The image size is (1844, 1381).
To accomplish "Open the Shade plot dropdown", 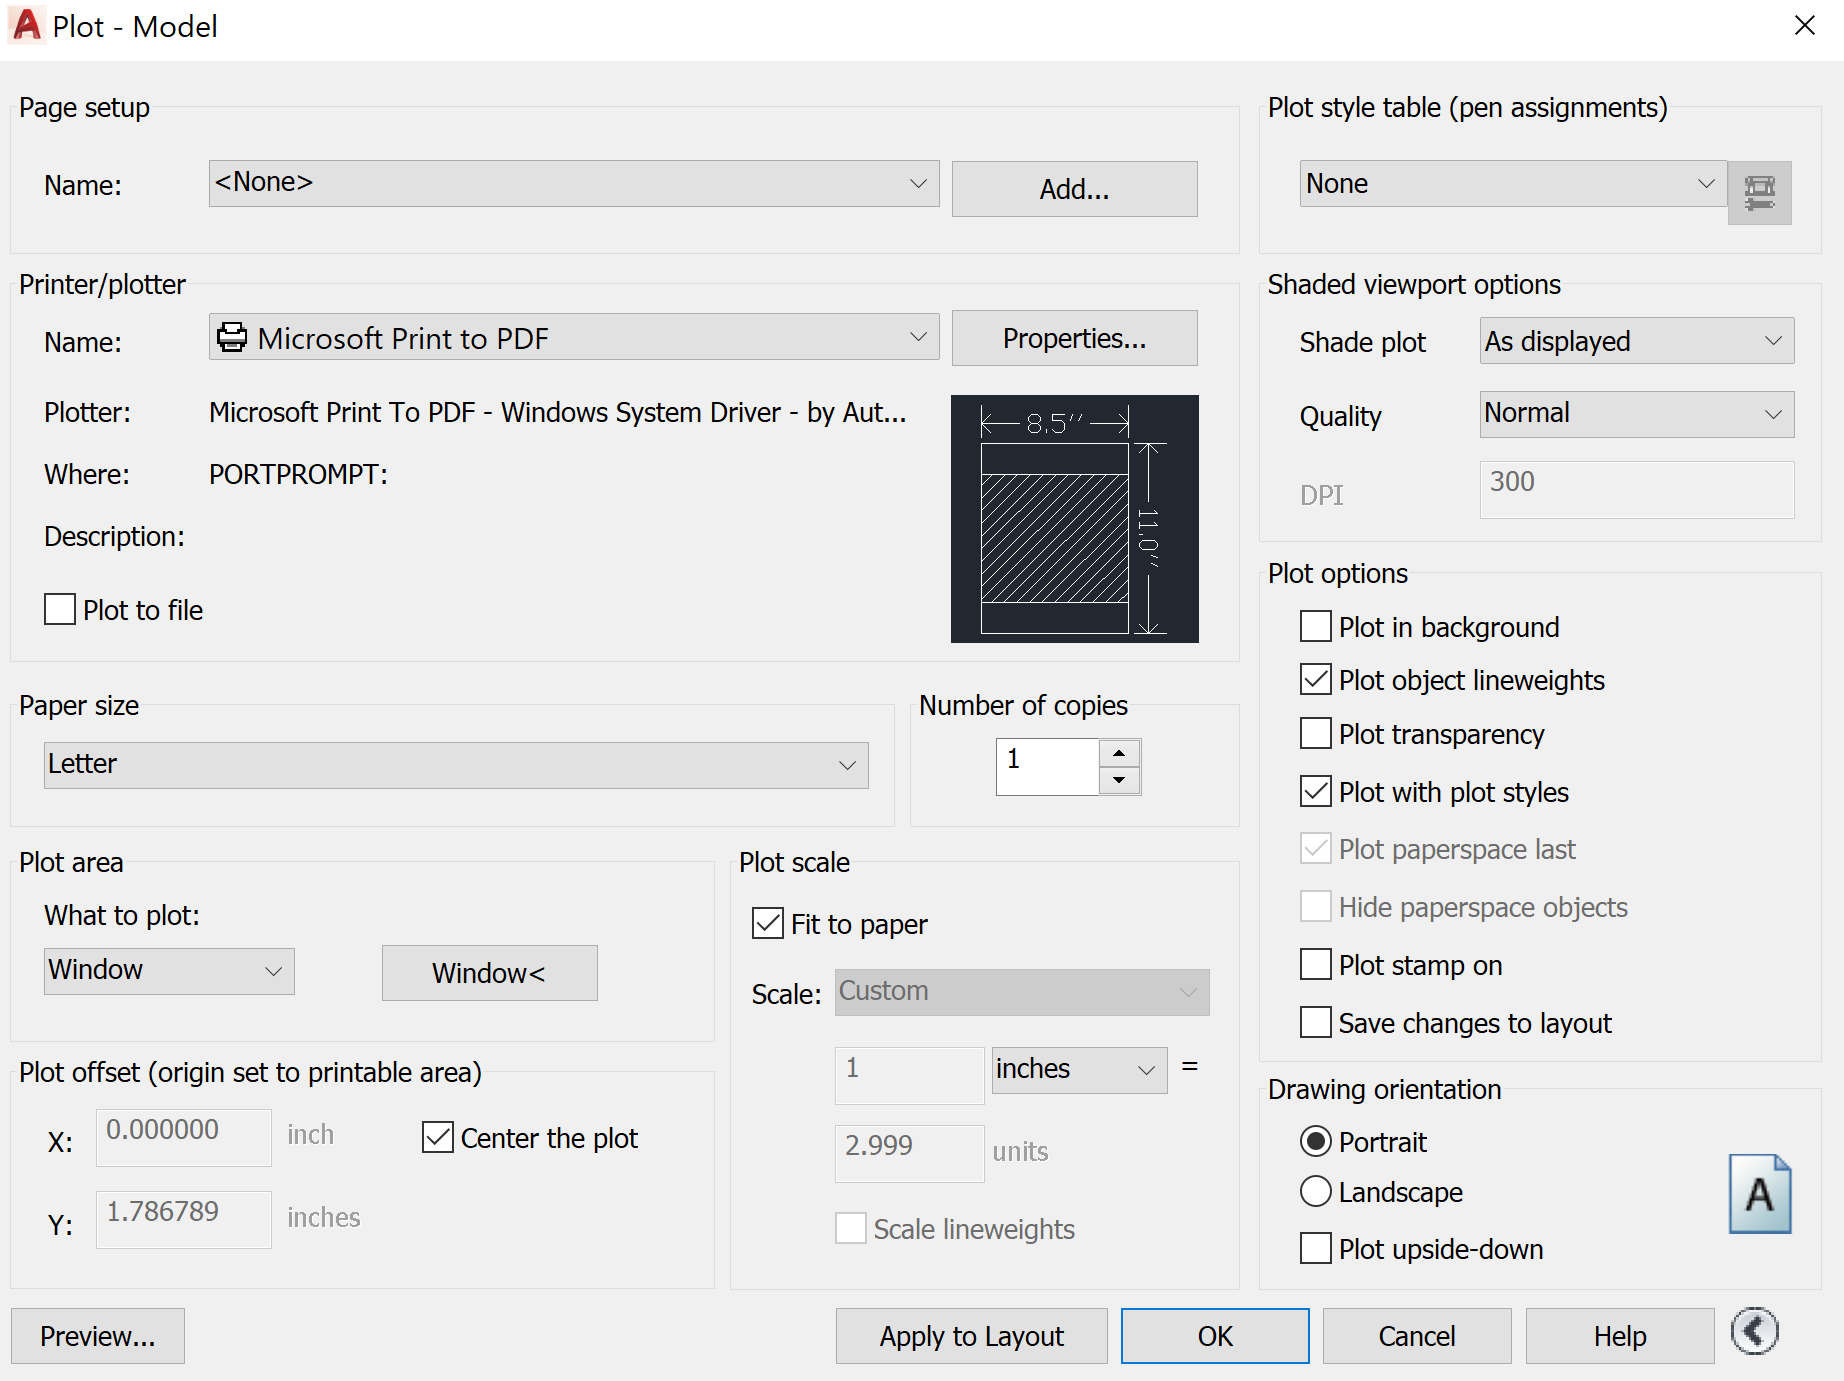I will (x=1772, y=341).
